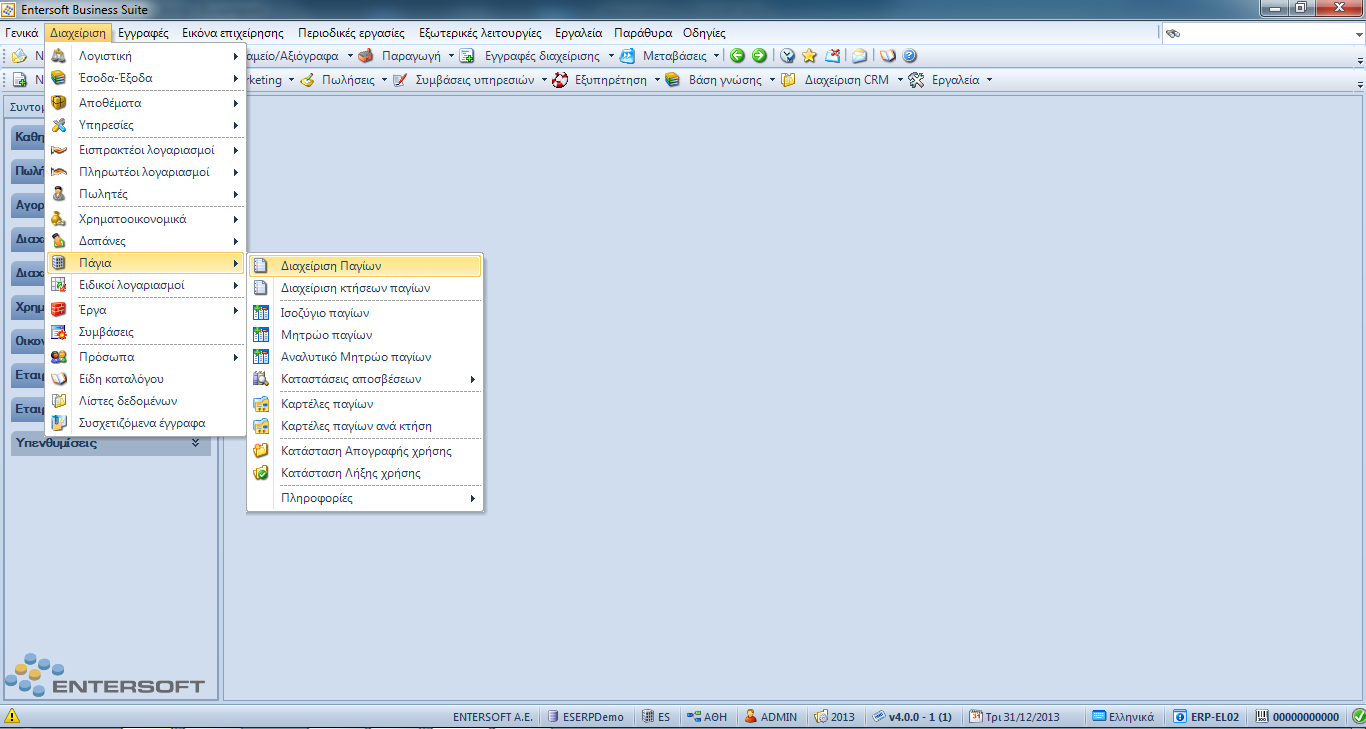Open the Εργαλεία menu in menu bar
The width and height of the screenshot is (1366, 729).
pyautogui.click(x=579, y=33)
